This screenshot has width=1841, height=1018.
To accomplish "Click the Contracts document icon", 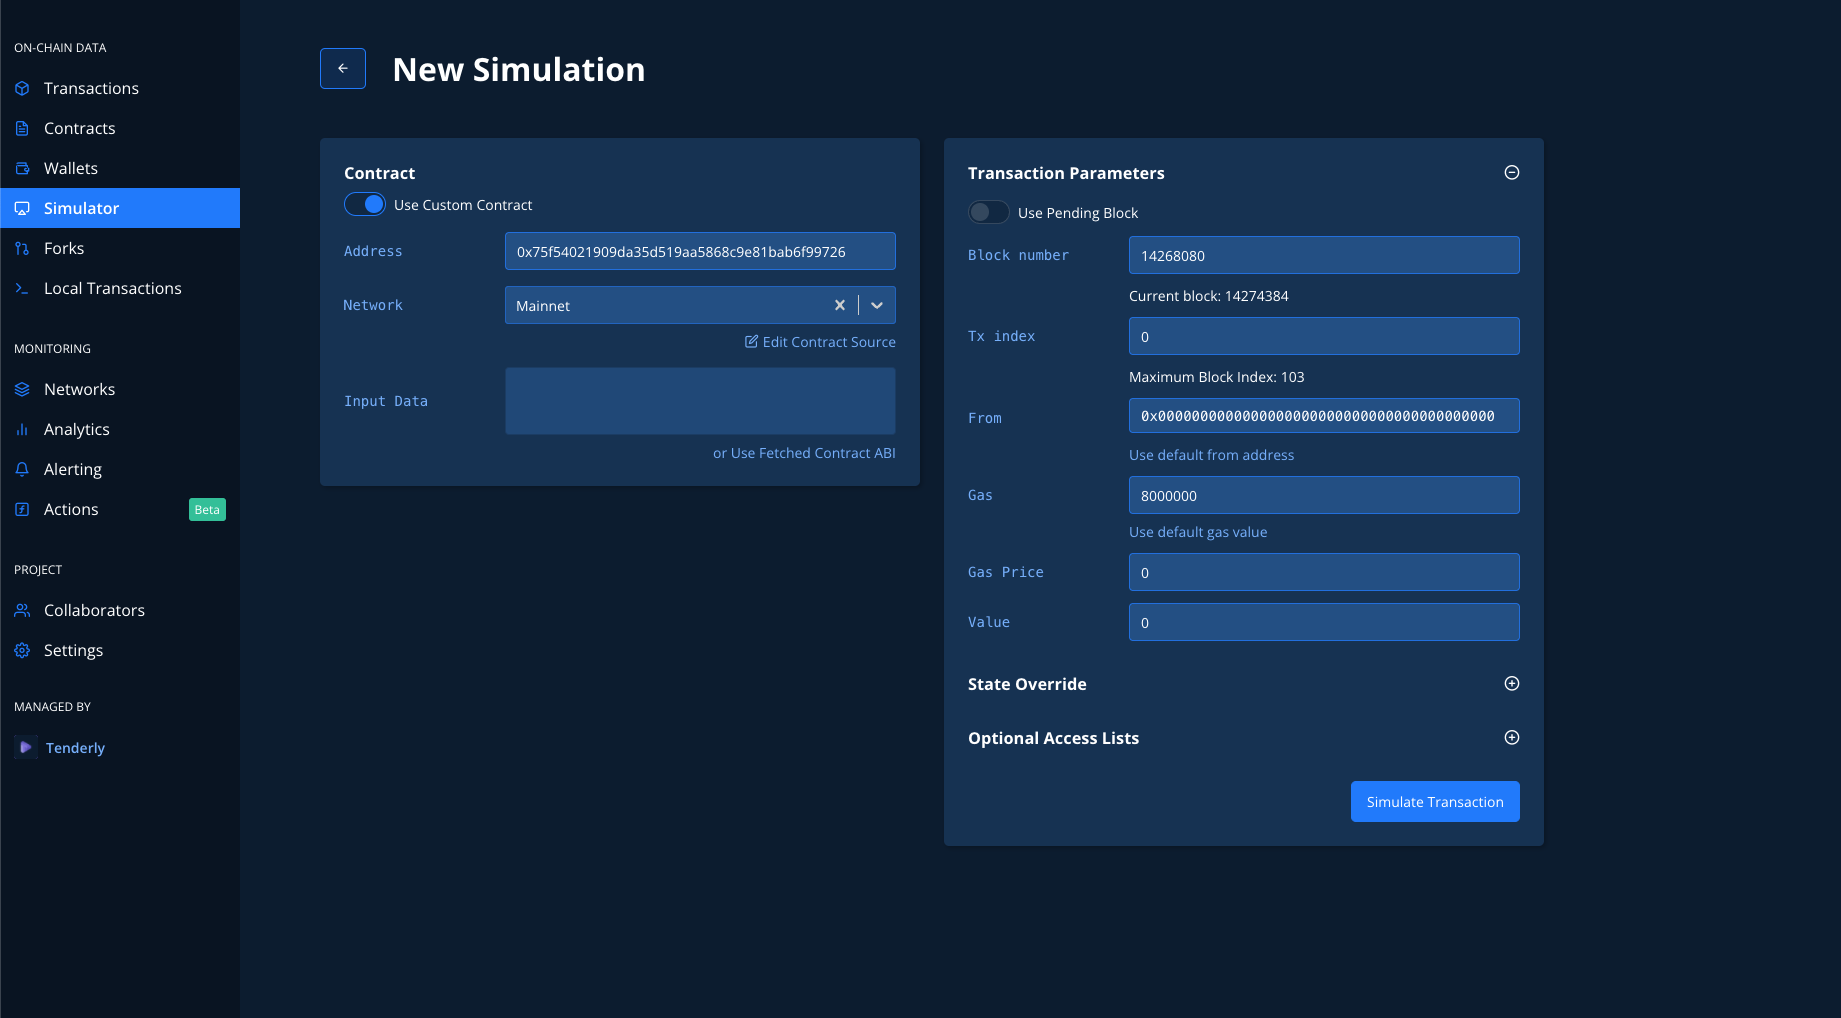I will point(22,129).
